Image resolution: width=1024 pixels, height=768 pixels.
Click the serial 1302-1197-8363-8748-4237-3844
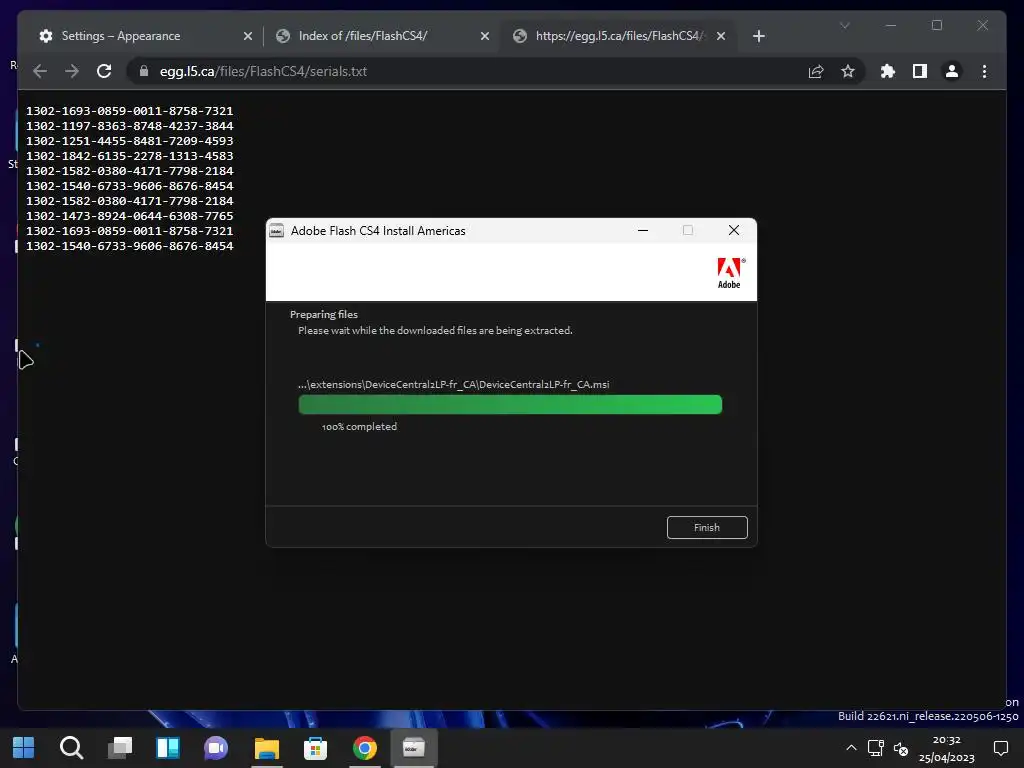pyautogui.click(x=129, y=126)
